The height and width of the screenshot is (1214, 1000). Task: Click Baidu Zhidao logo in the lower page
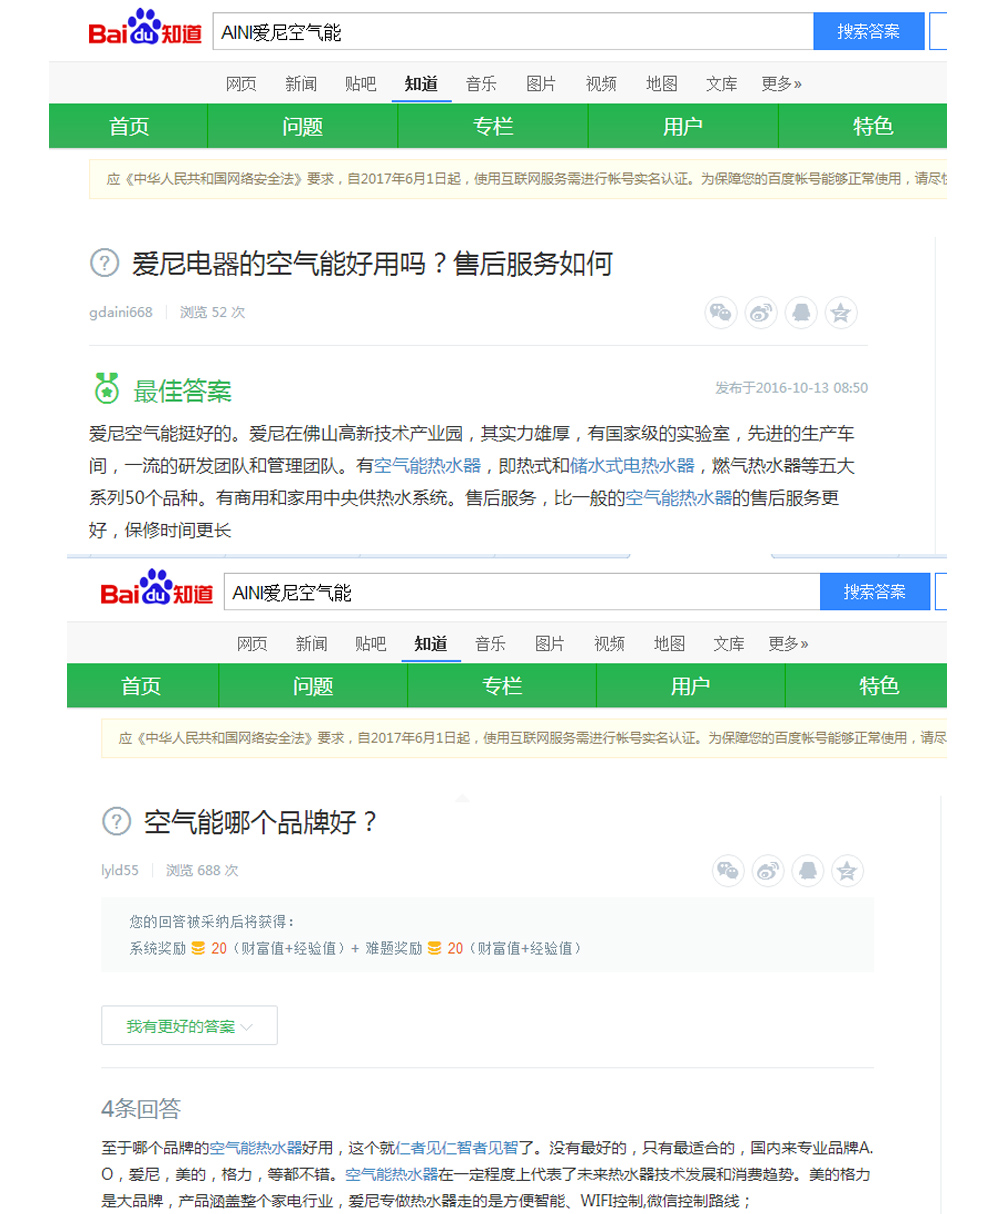pyautogui.click(x=157, y=589)
